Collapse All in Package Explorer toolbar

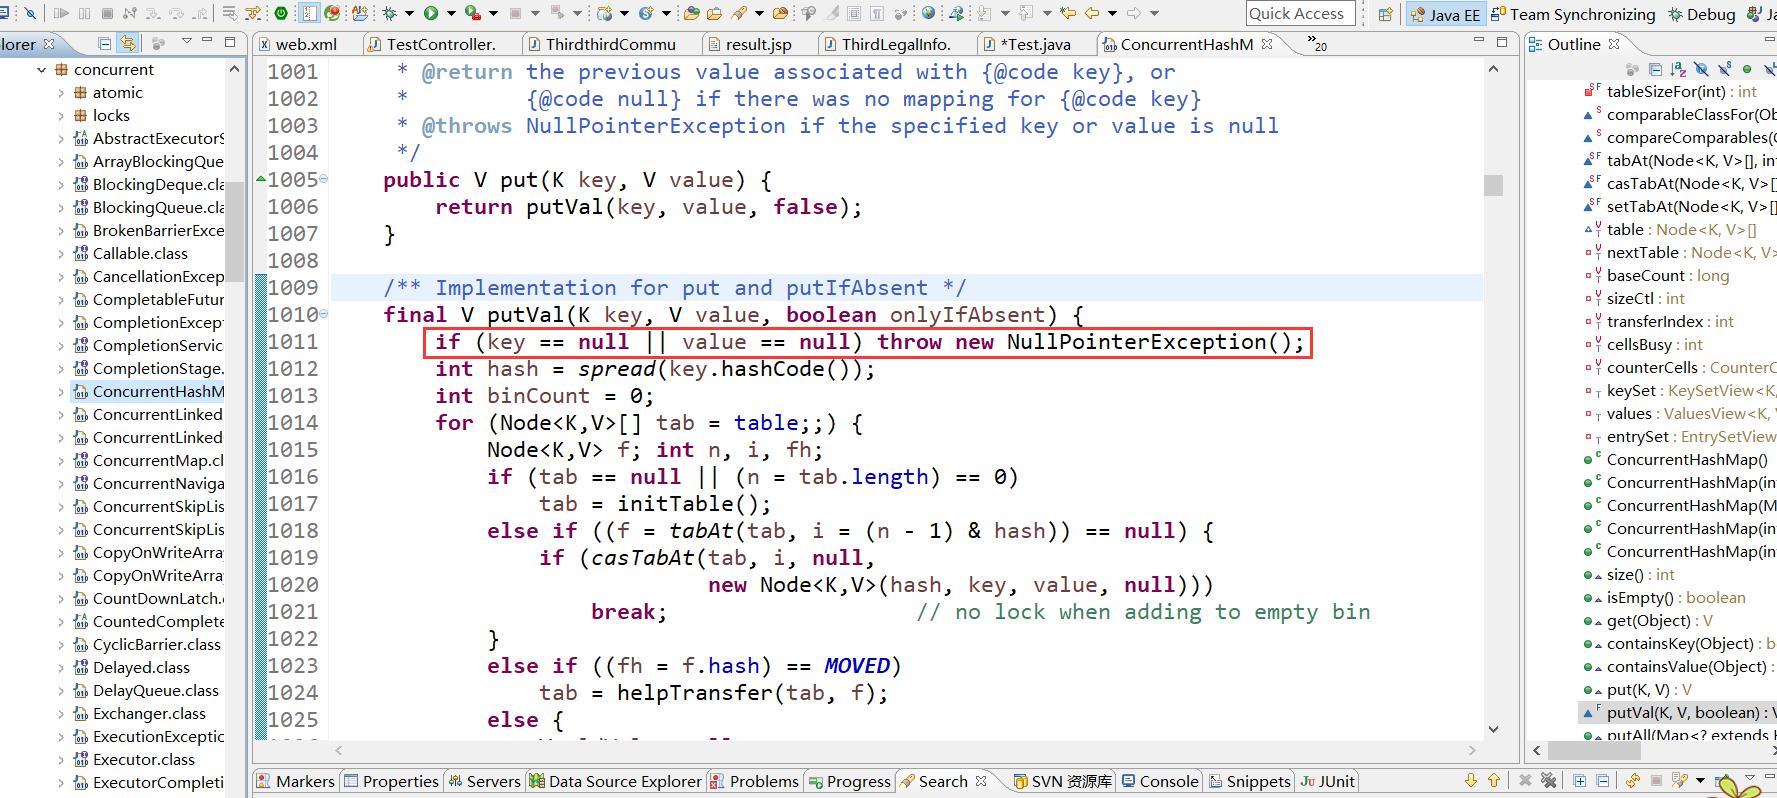[104, 44]
